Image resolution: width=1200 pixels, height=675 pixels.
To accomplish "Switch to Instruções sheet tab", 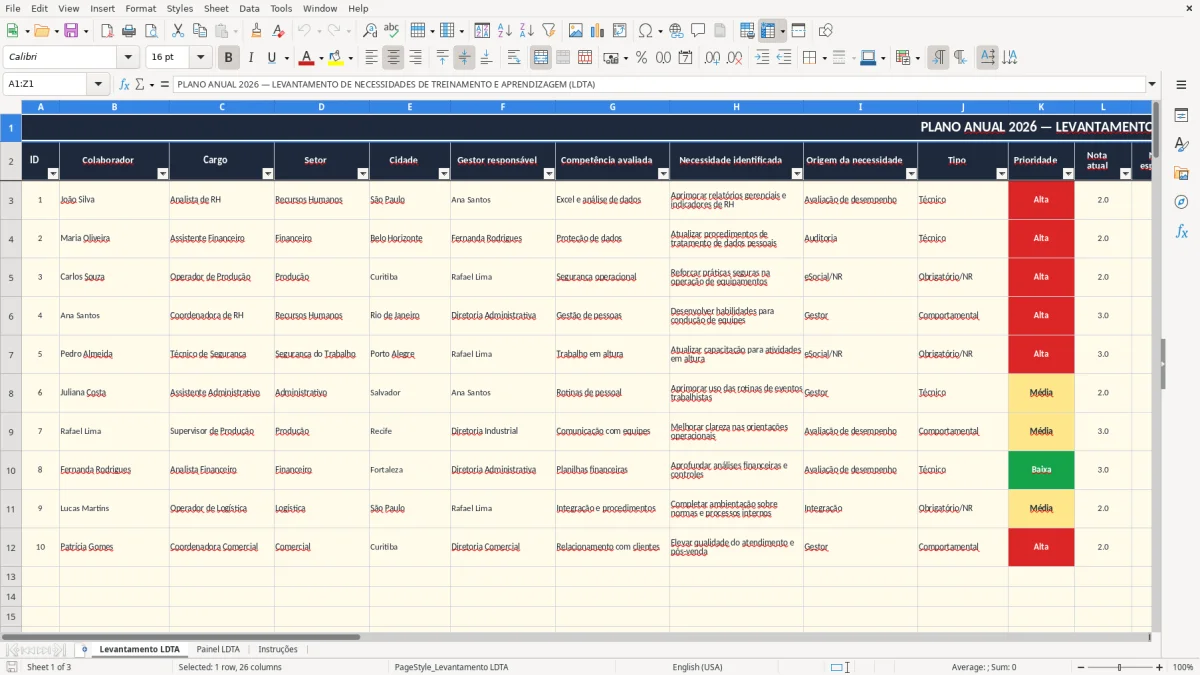I will 278,650.
